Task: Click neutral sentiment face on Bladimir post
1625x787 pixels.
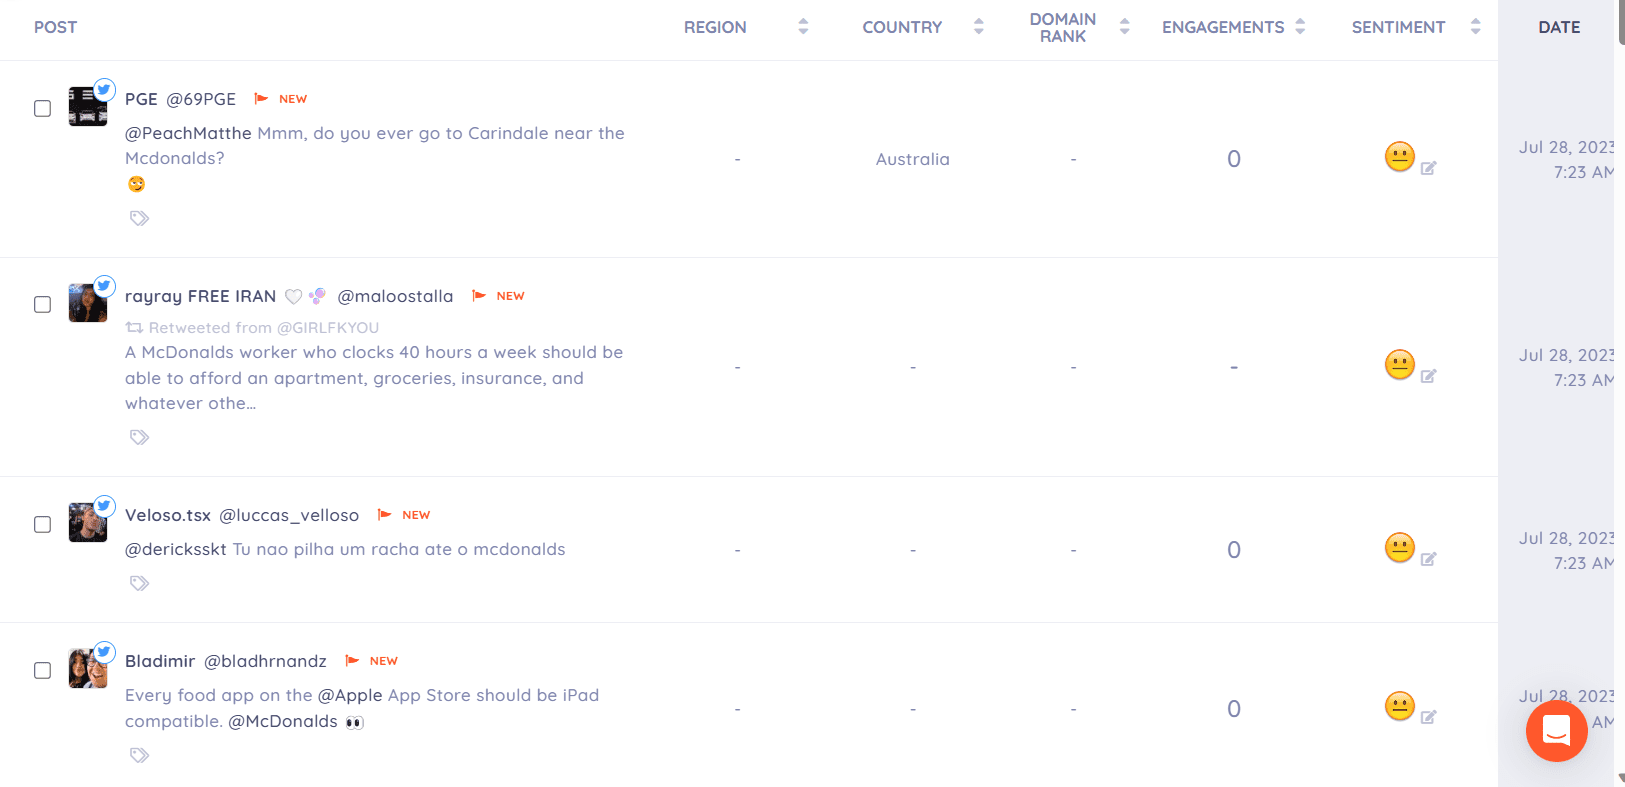Action: [1399, 706]
